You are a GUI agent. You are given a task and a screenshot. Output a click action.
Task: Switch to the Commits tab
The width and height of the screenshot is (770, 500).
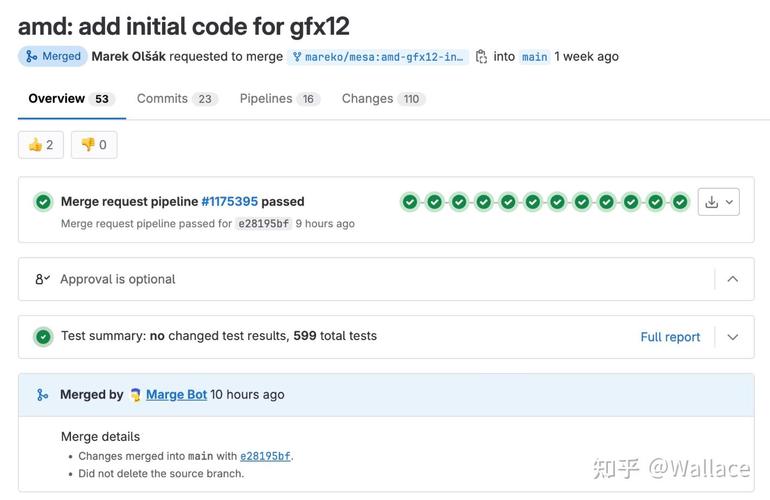coord(177,99)
